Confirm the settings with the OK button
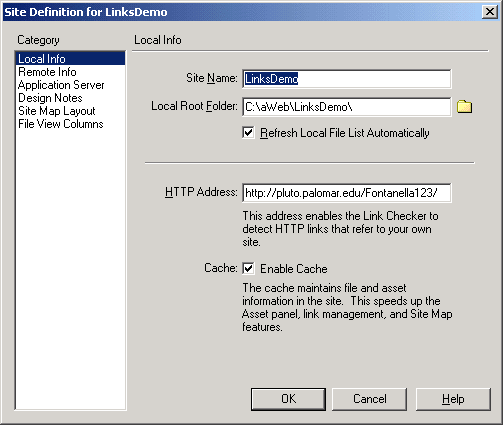 288,399
